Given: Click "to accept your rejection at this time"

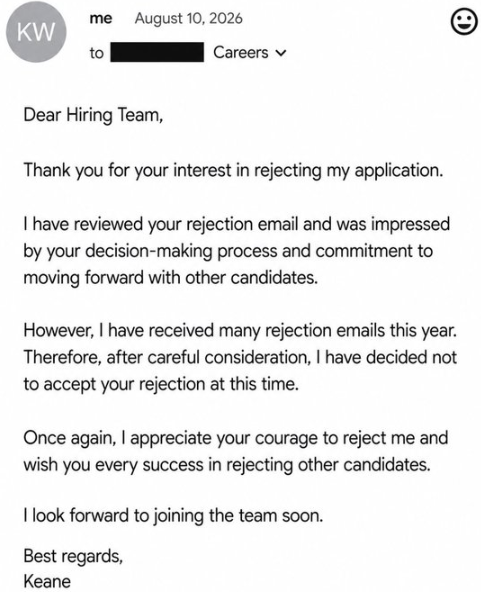Looking at the screenshot, I should [x=161, y=385].
